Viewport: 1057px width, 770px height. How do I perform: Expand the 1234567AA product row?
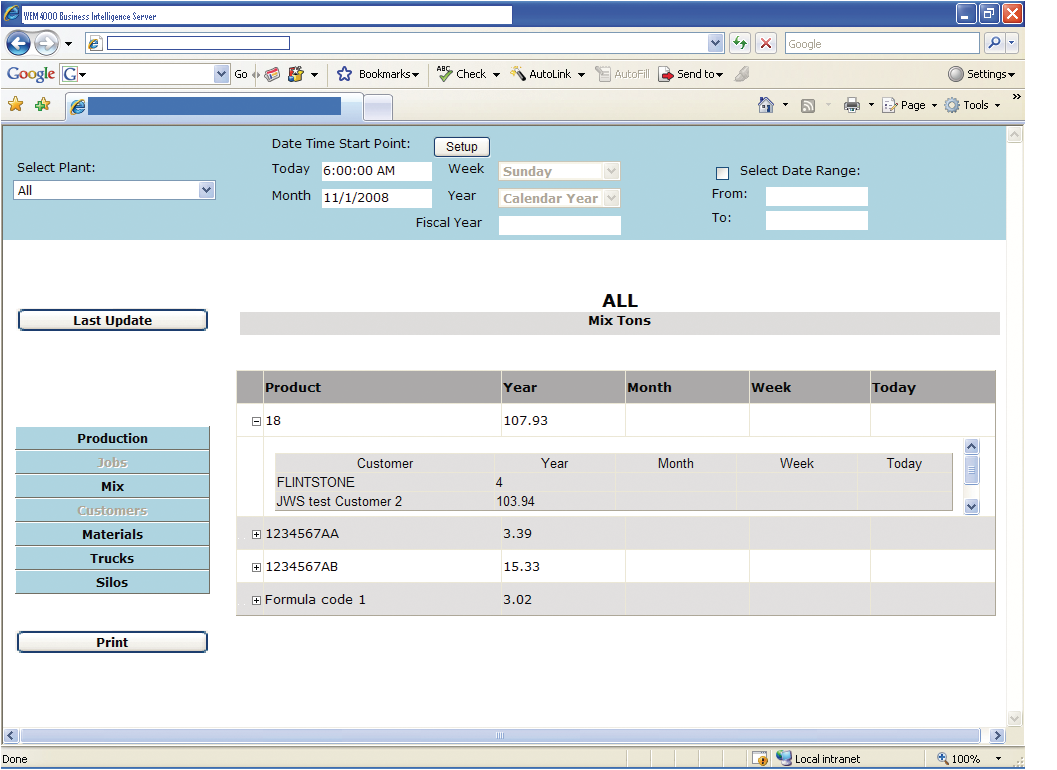(x=256, y=535)
